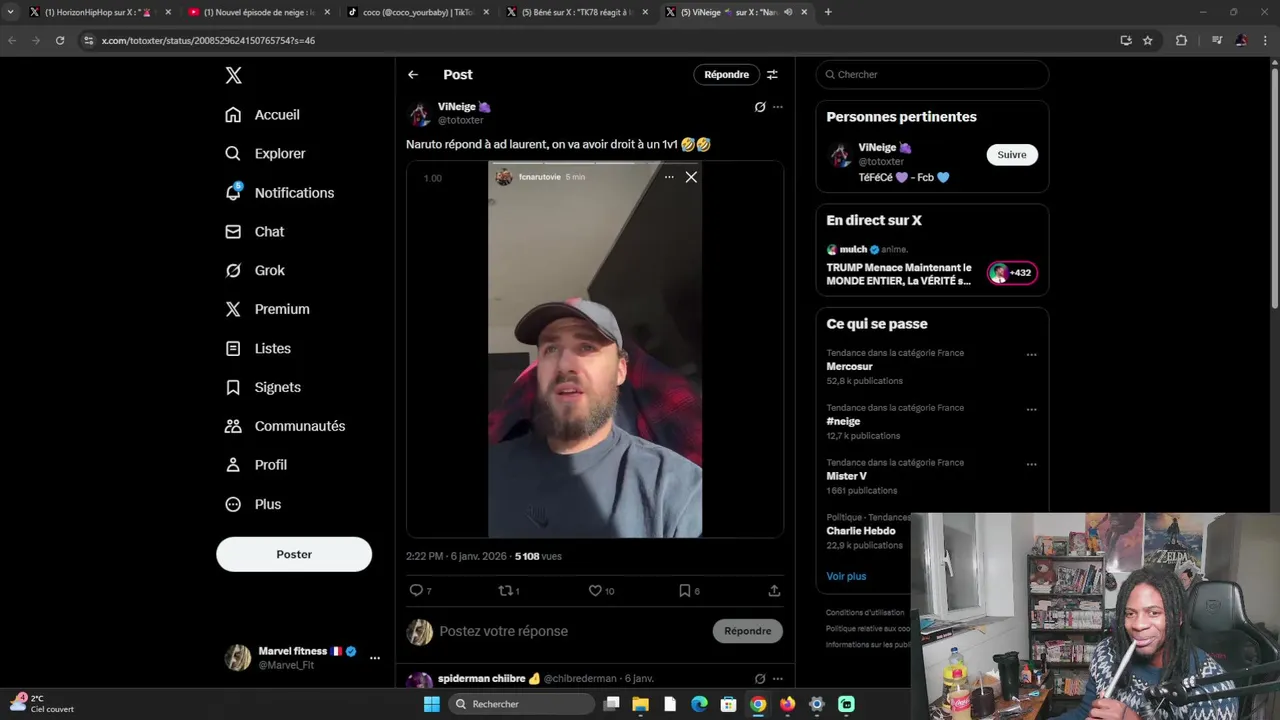
Task: Open the Charlie Hebdo trend
Action: pos(861,531)
